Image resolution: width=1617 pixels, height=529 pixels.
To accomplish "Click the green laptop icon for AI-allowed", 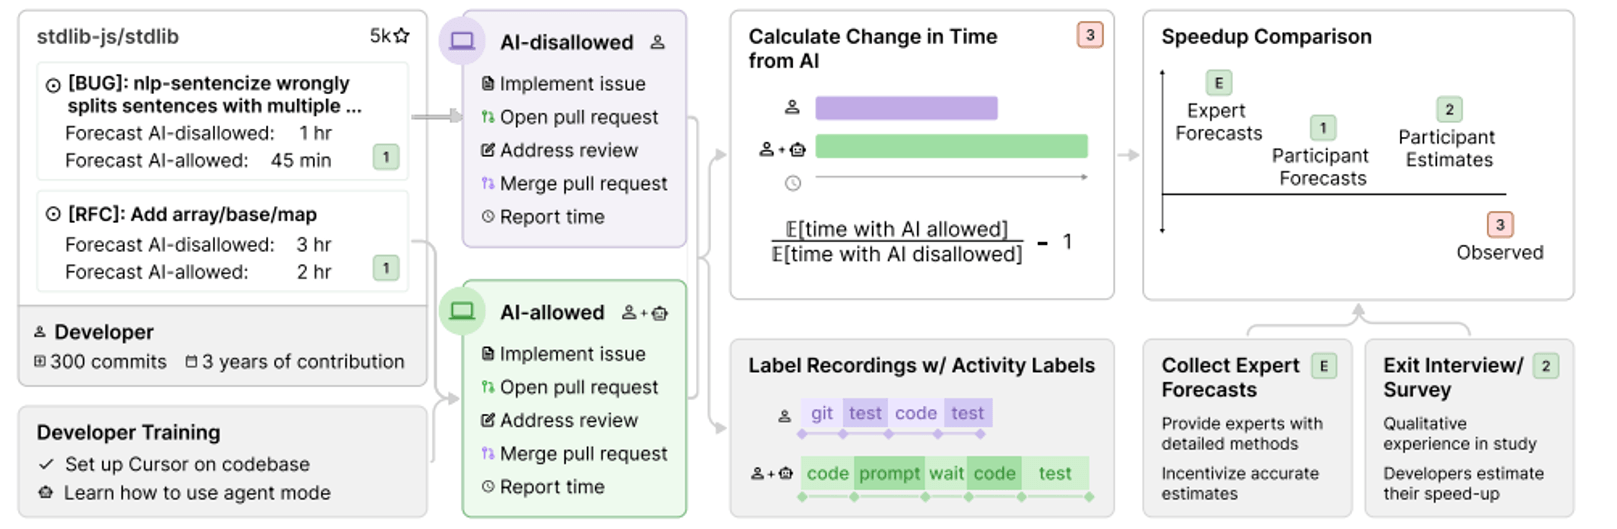I will [x=462, y=311].
